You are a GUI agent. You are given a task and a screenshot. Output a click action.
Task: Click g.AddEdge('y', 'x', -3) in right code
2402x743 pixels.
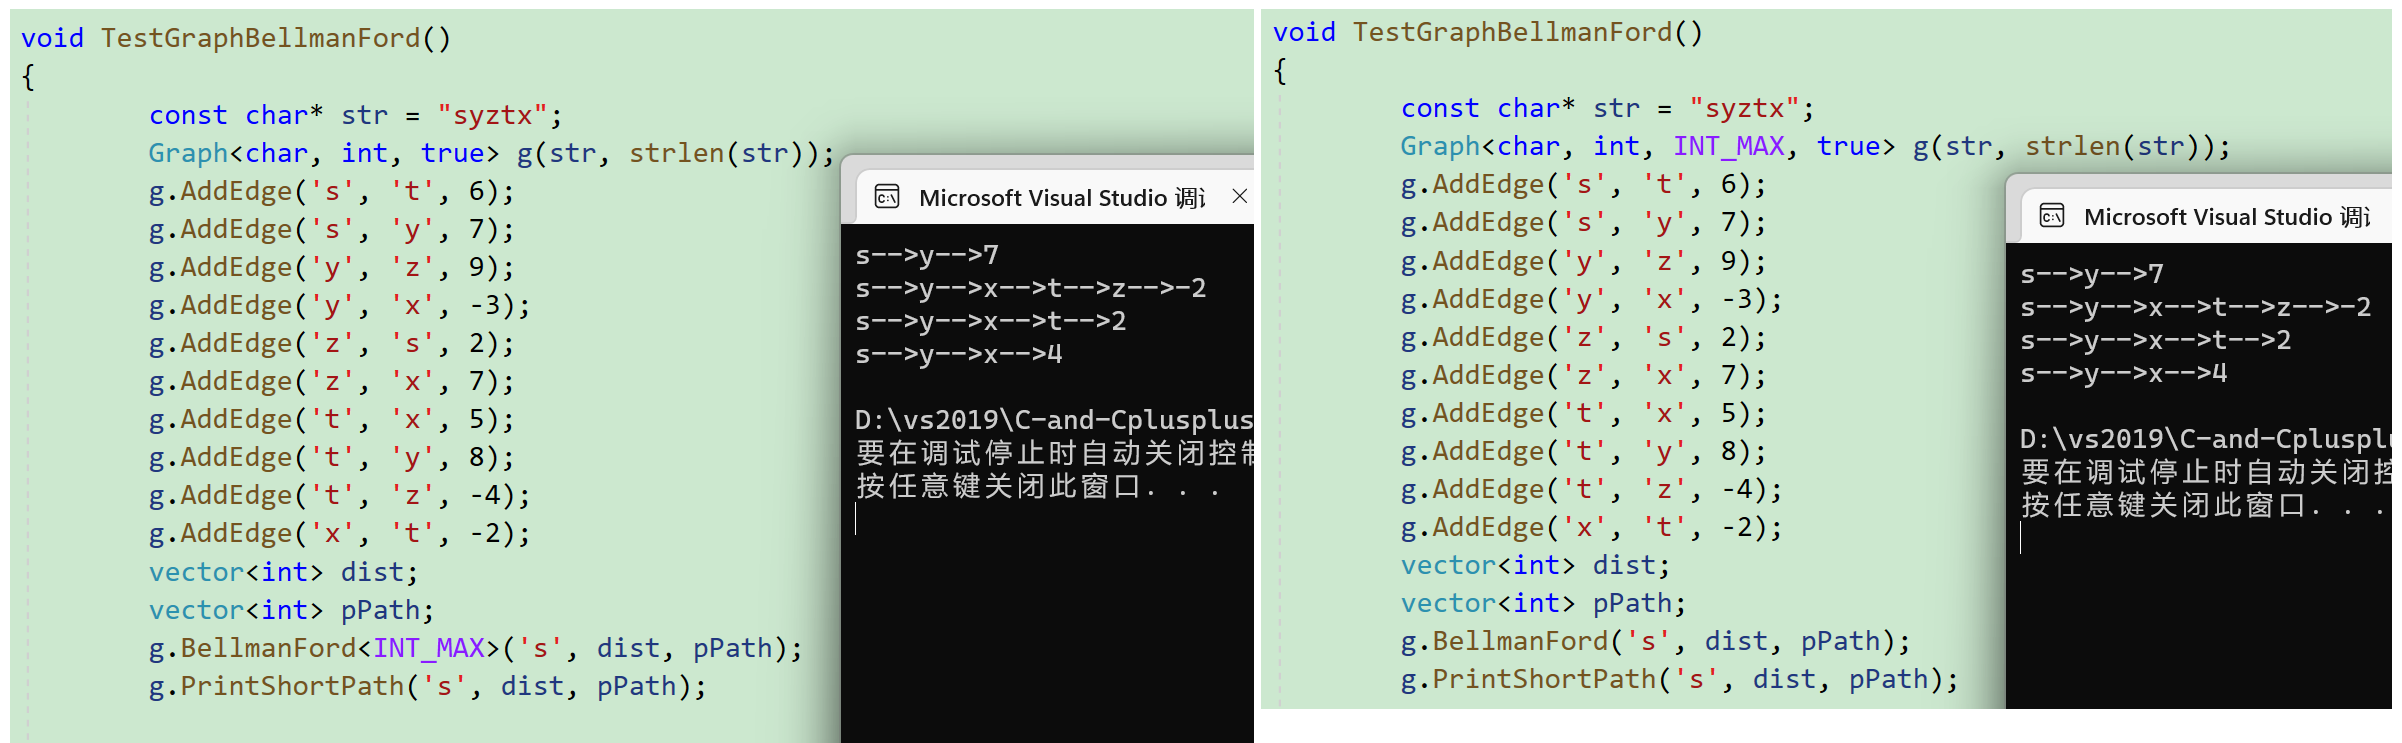coord(1592,299)
